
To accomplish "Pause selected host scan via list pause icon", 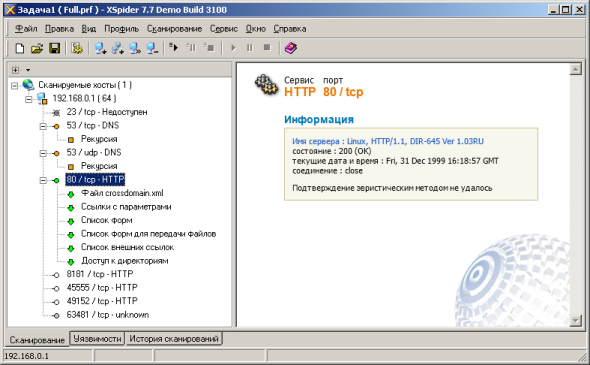I will click(191, 47).
